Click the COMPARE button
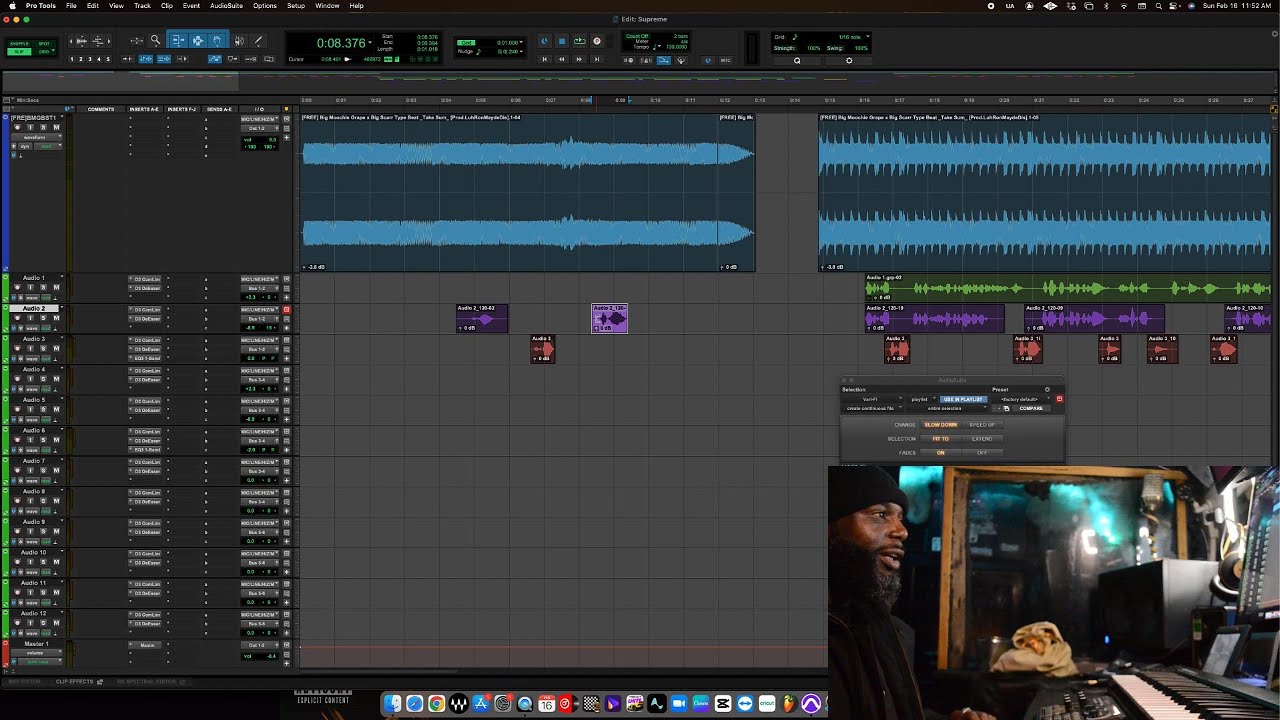The width and height of the screenshot is (1280, 720). (x=1031, y=408)
